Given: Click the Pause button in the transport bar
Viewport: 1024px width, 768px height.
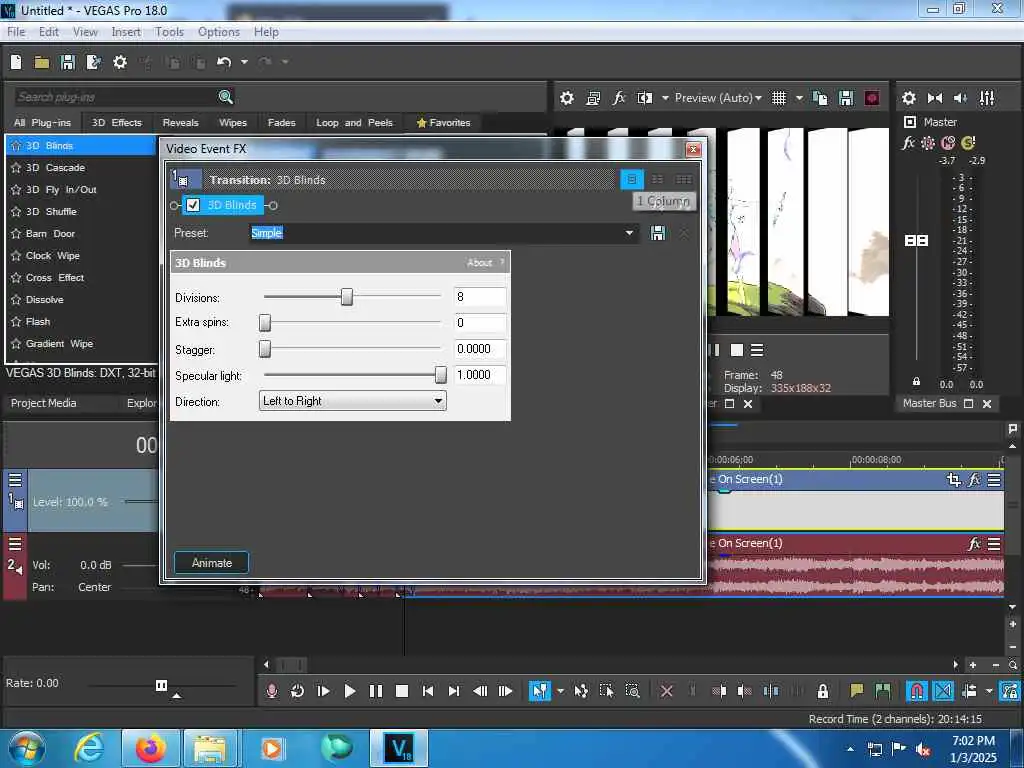Looking at the screenshot, I should click(376, 691).
